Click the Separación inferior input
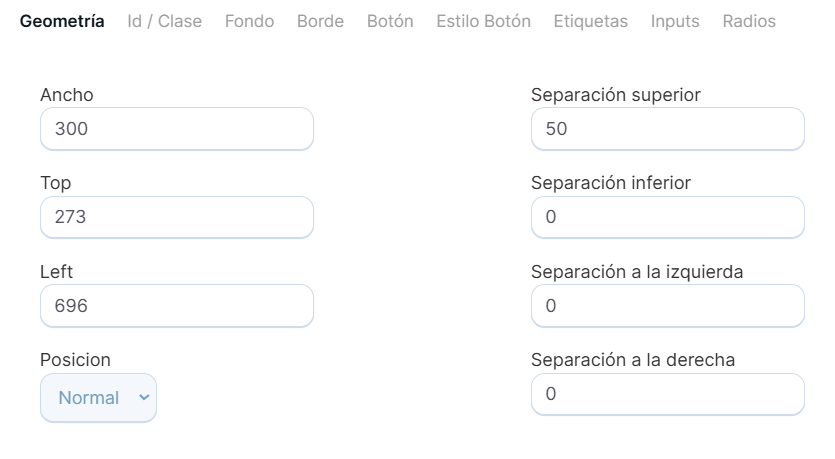Image resolution: width=835 pixels, height=459 pixels. pyautogui.click(x=667, y=217)
